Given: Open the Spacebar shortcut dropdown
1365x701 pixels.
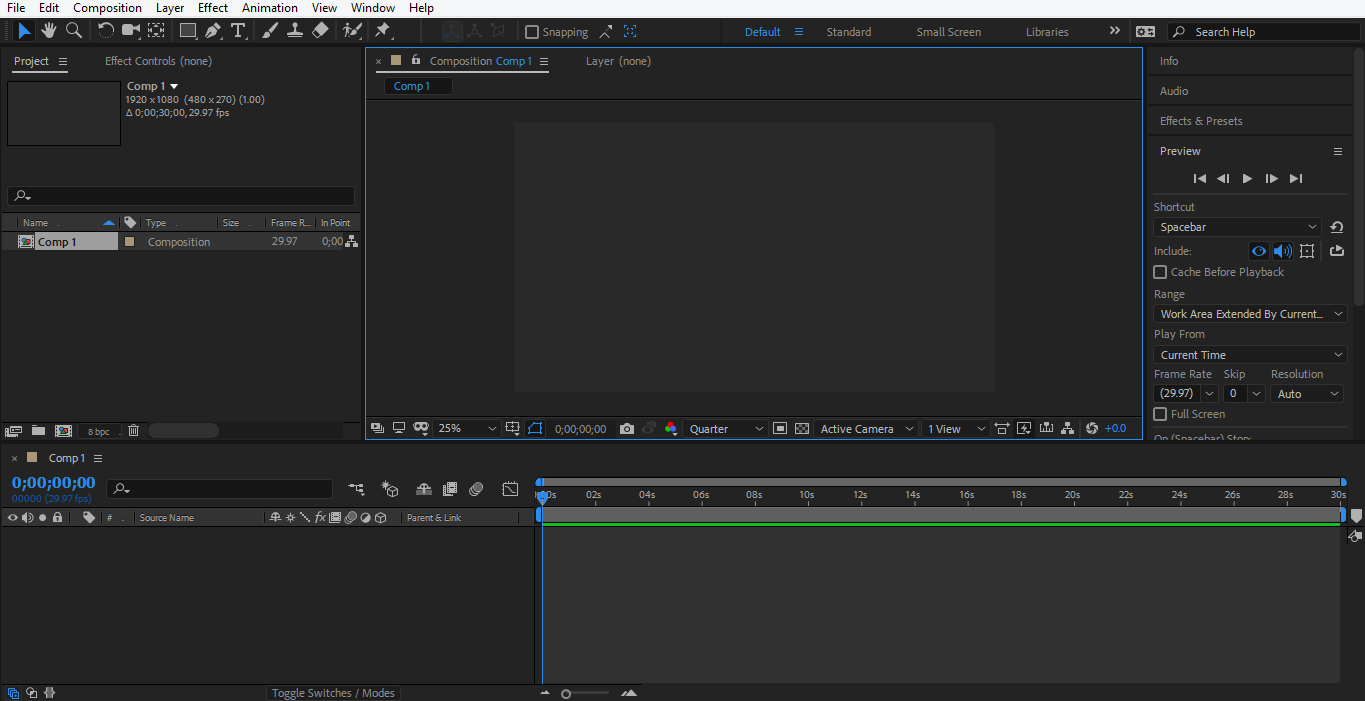Looking at the screenshot, I should [x=1238, y=227].
